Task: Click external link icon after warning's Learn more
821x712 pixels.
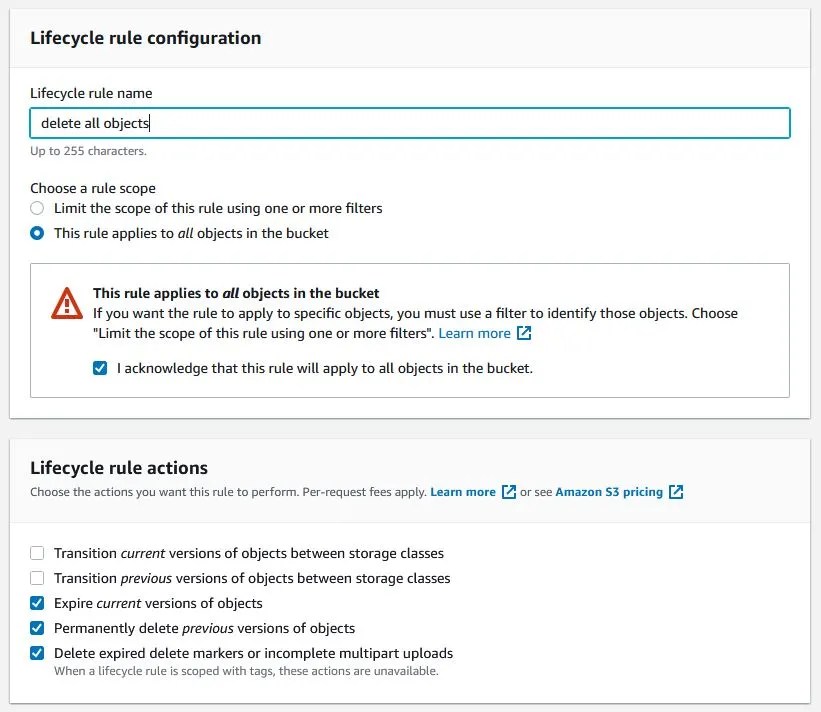Action: (524, 333)
